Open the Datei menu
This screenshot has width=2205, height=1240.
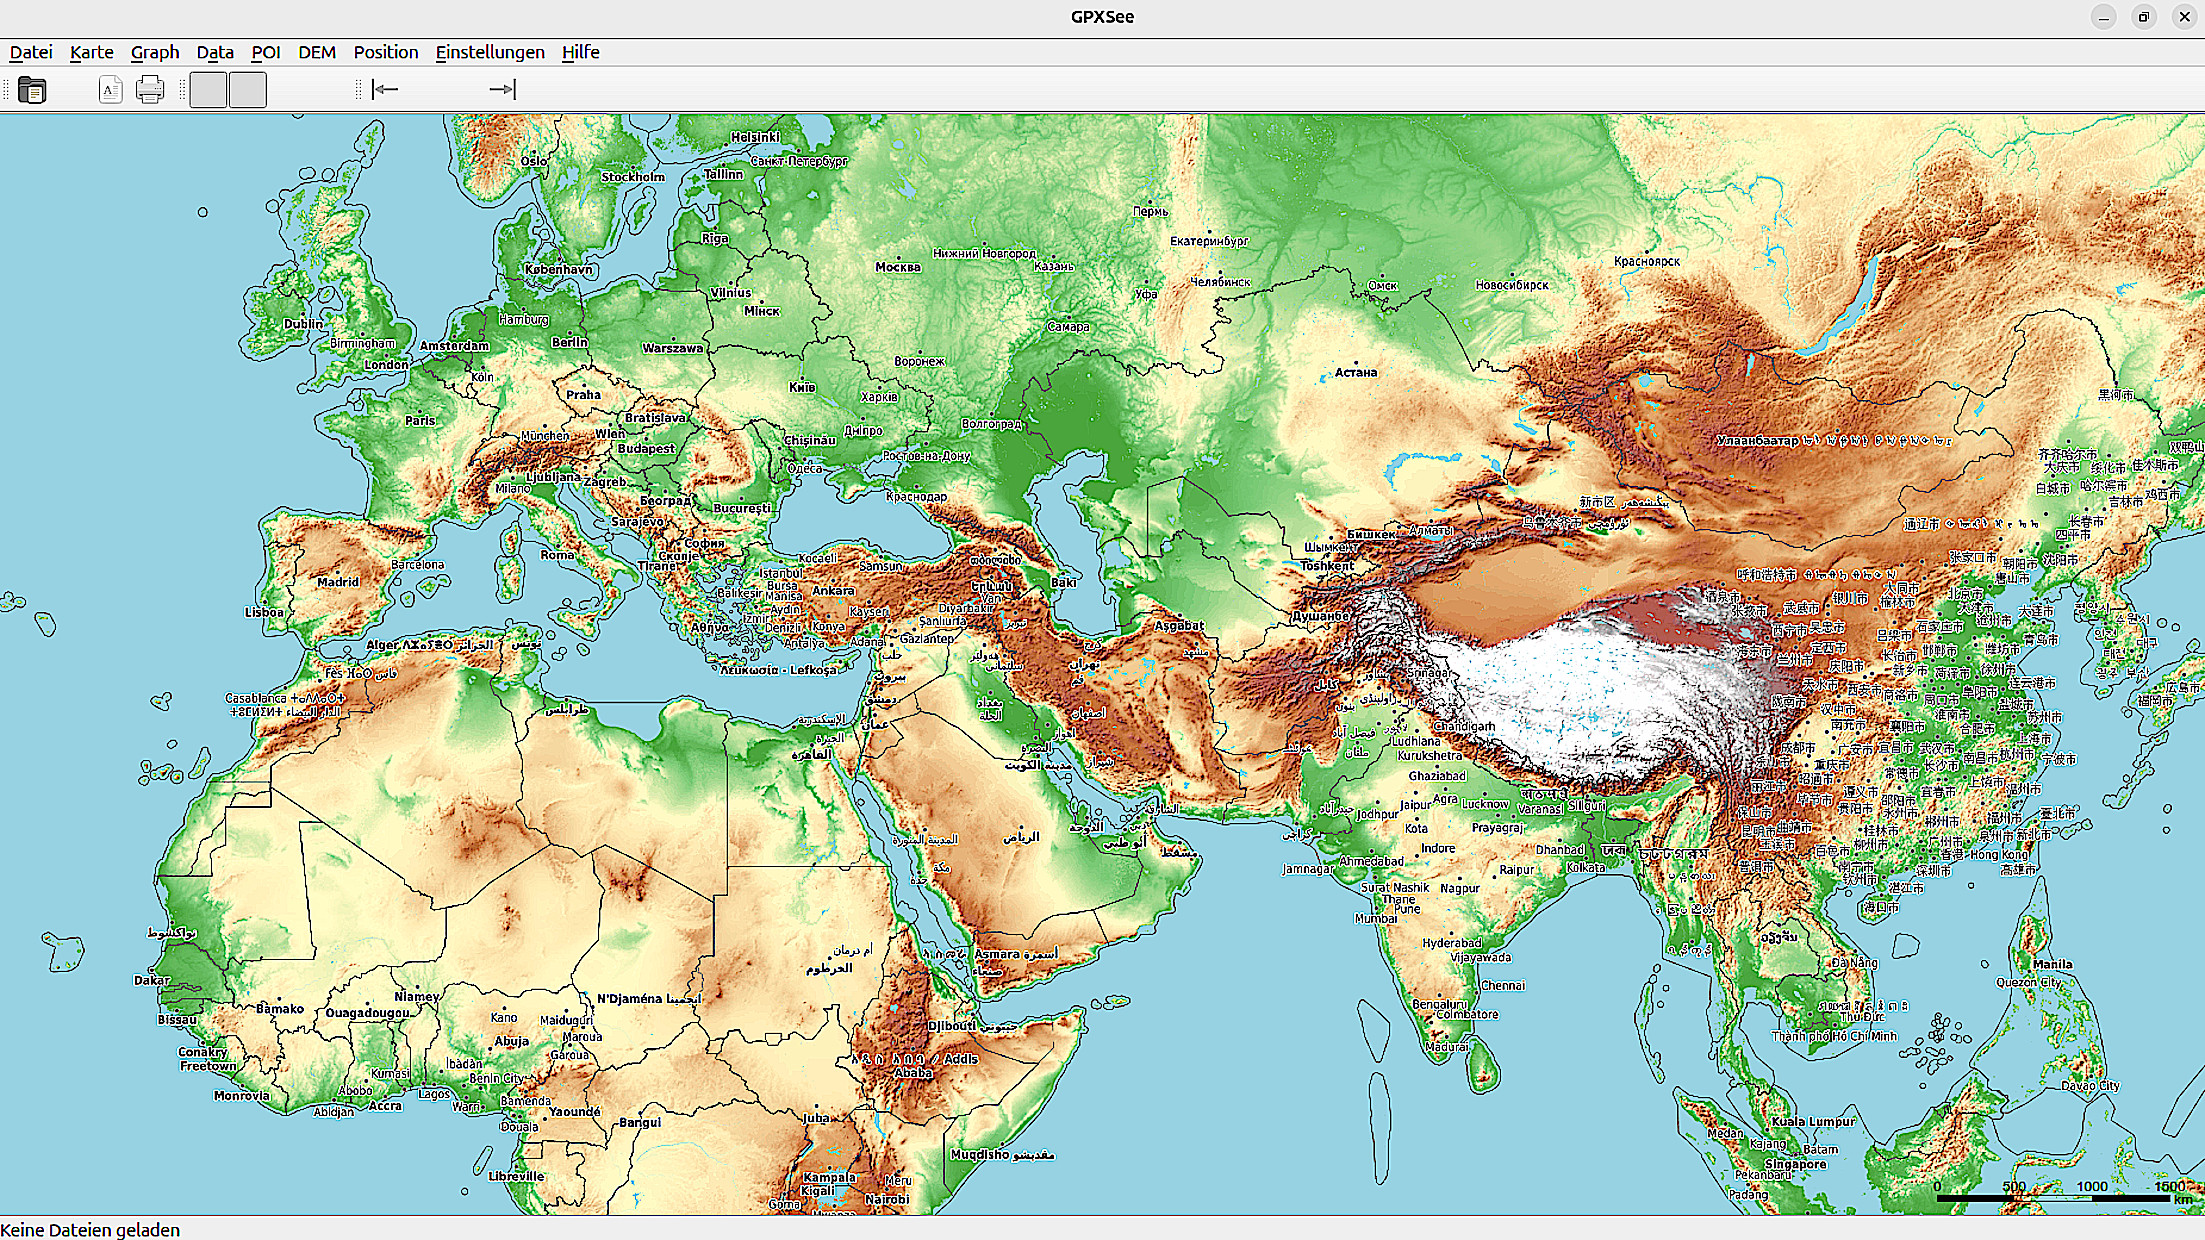click(31, 52)
